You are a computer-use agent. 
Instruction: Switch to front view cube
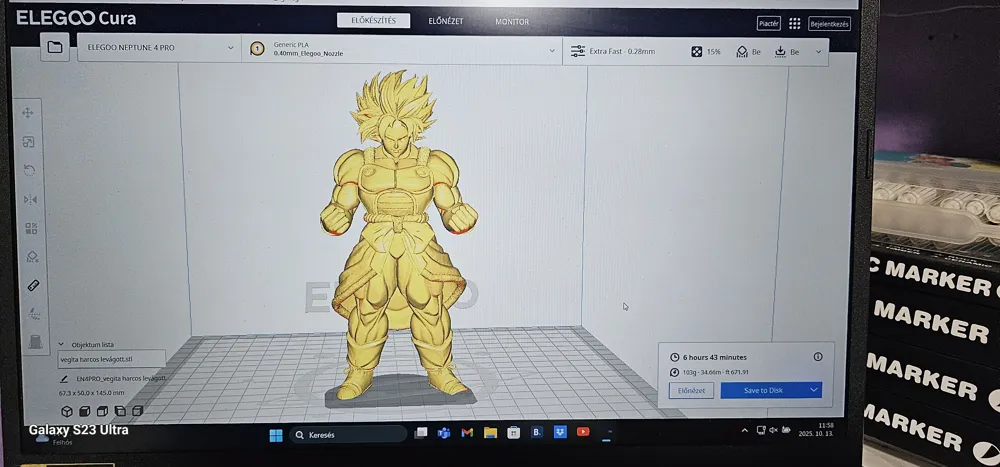84,411
